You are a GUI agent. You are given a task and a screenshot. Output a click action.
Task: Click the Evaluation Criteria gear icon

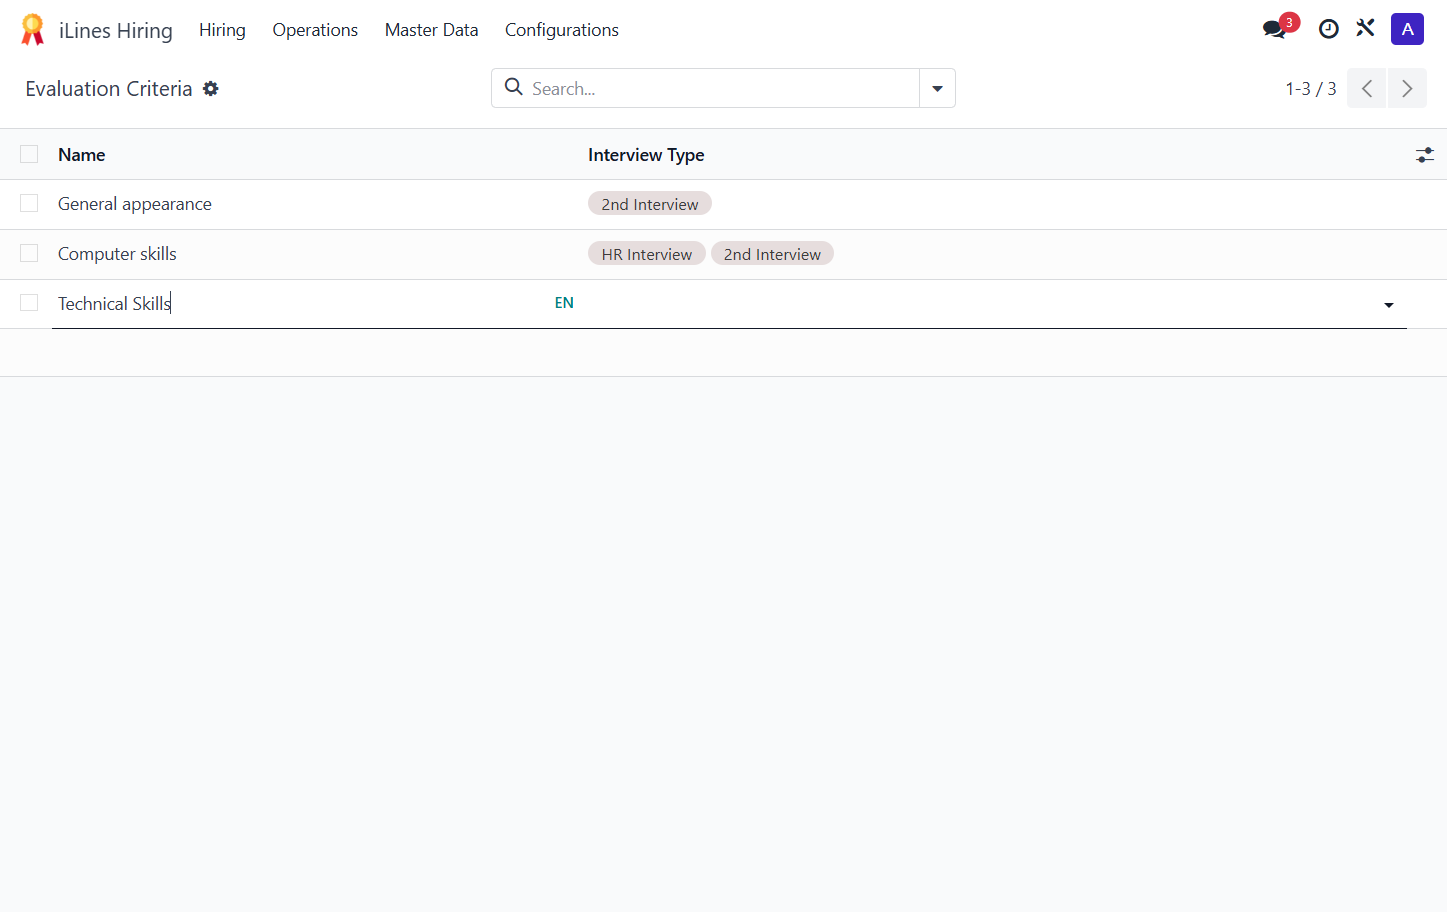[211, 89]
